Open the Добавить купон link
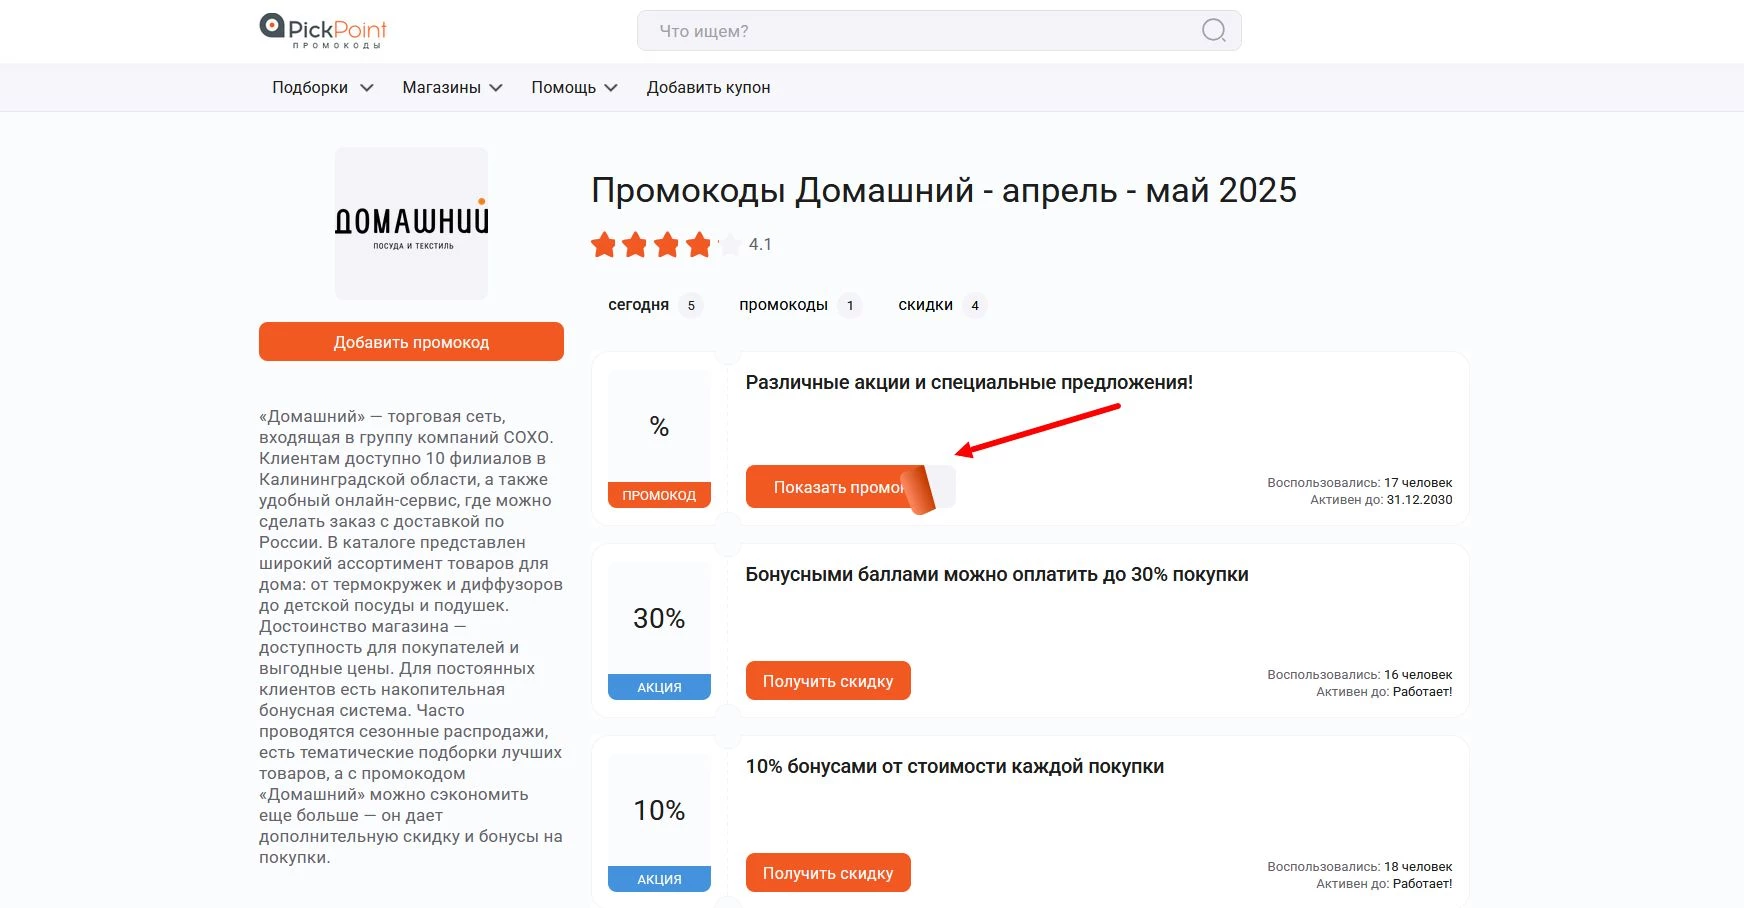1744x908 pixels. [708, 88]
